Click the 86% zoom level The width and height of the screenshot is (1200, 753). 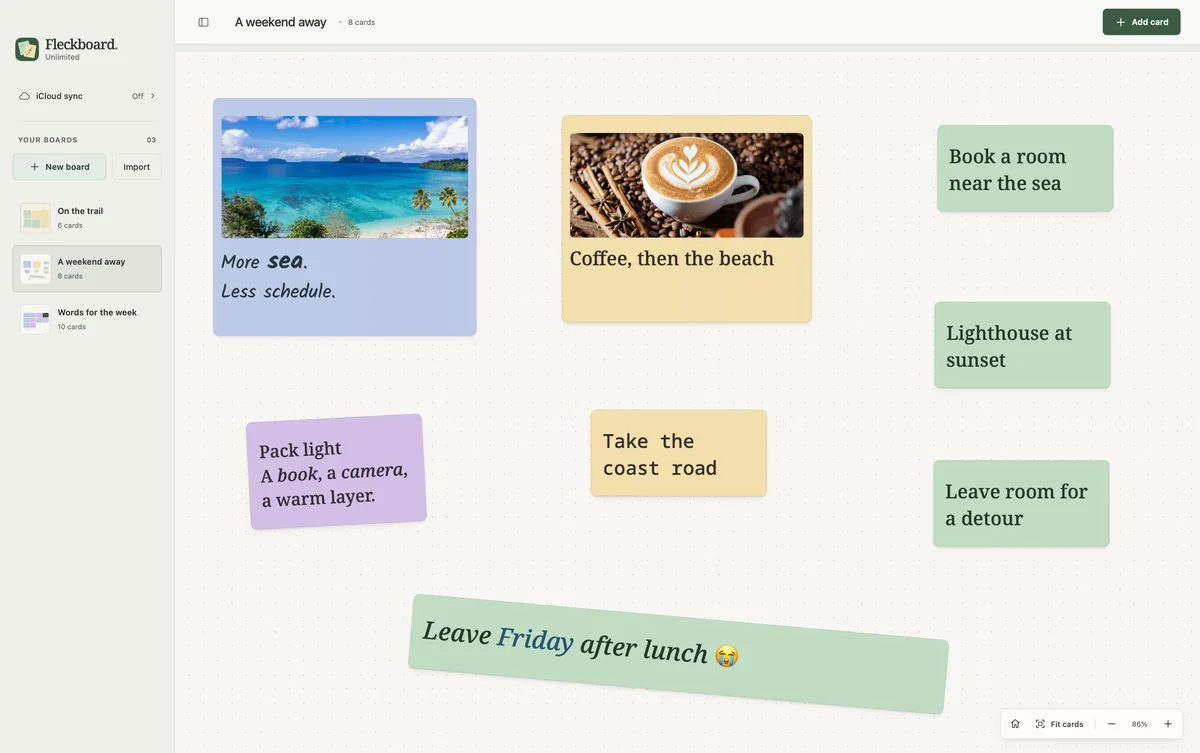[x=1139, y=724]
